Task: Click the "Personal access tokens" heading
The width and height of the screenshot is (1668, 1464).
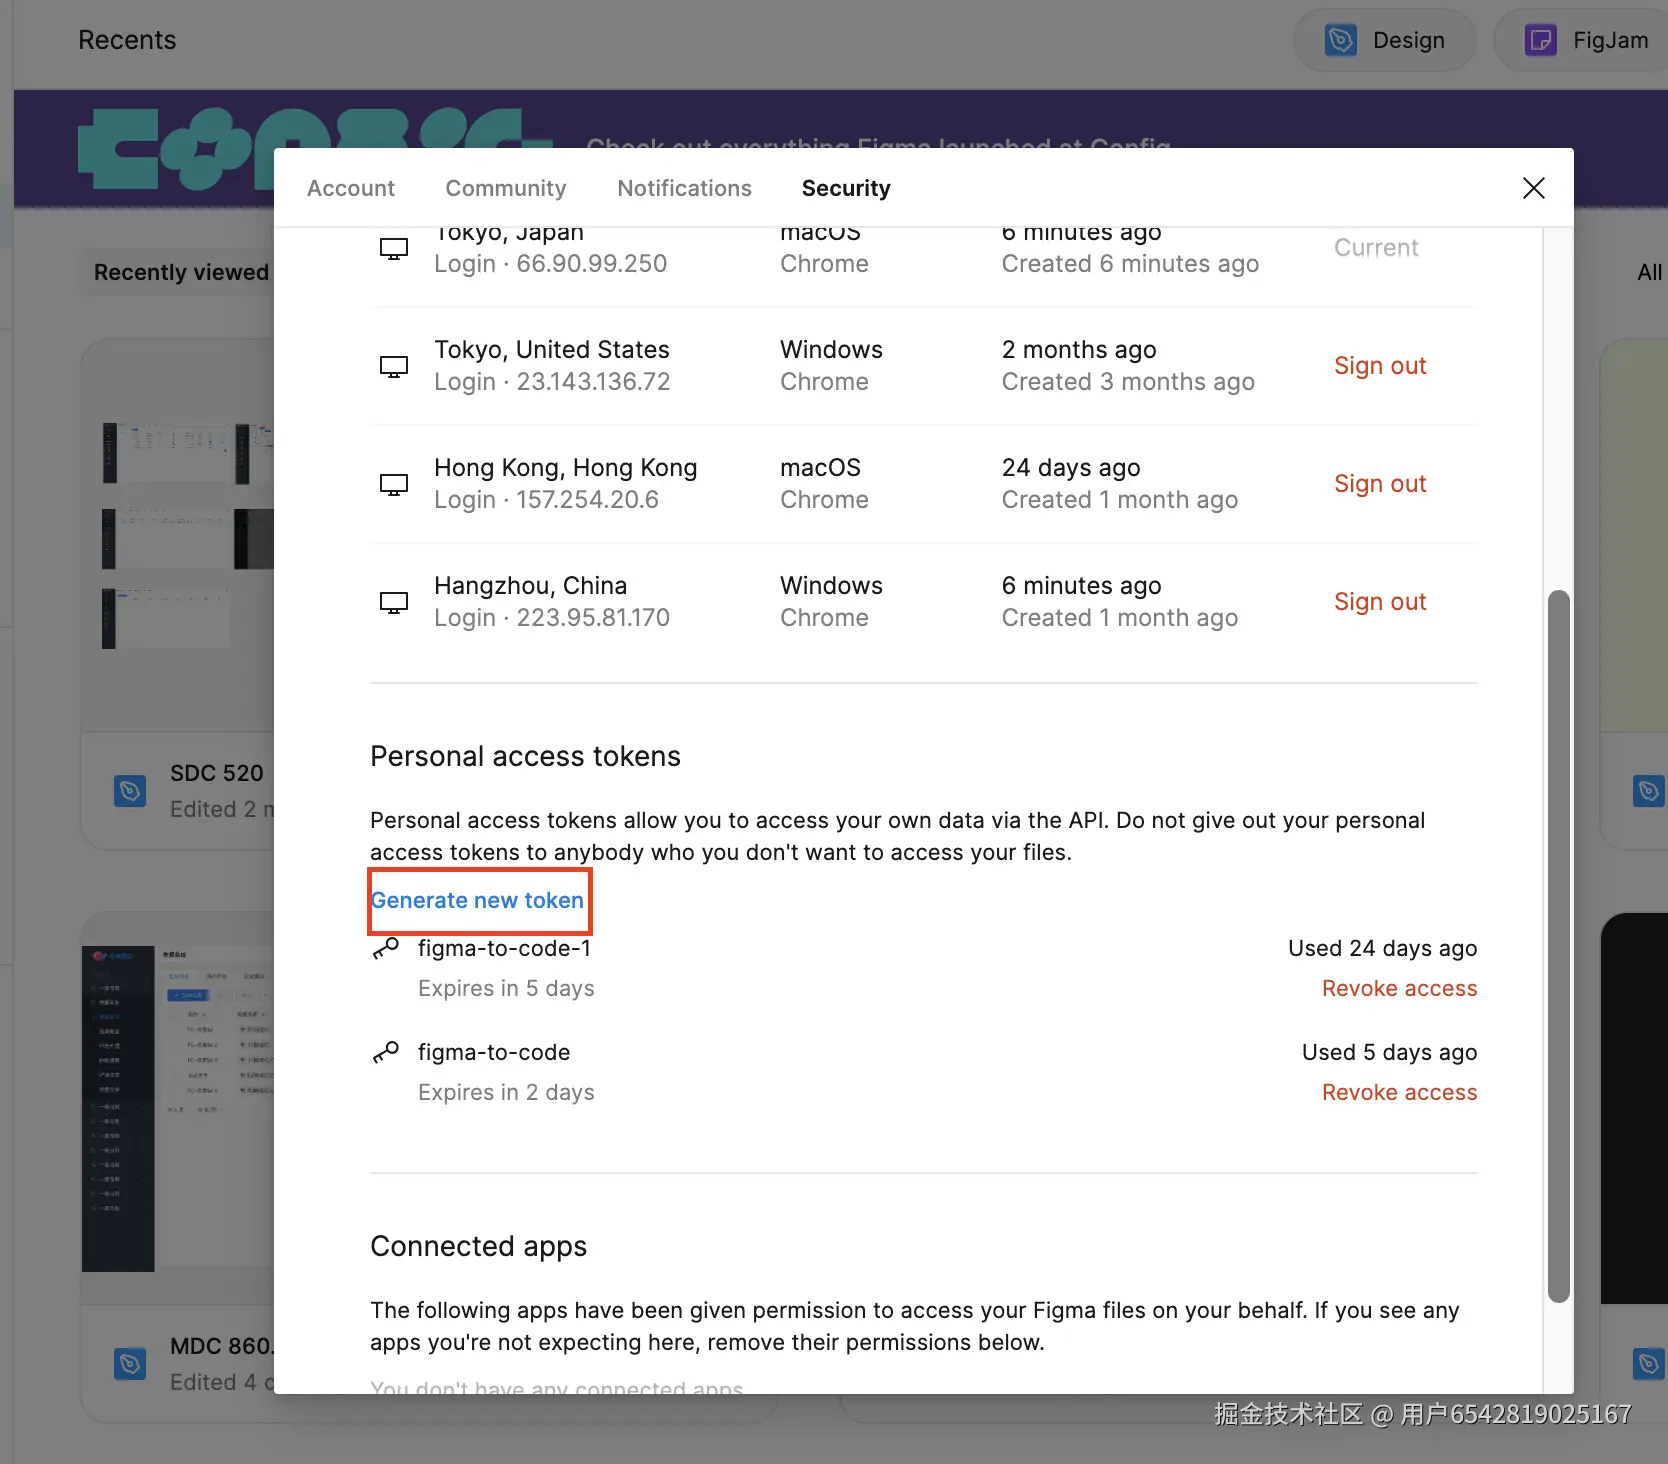Action: click(x=525, y=756)
